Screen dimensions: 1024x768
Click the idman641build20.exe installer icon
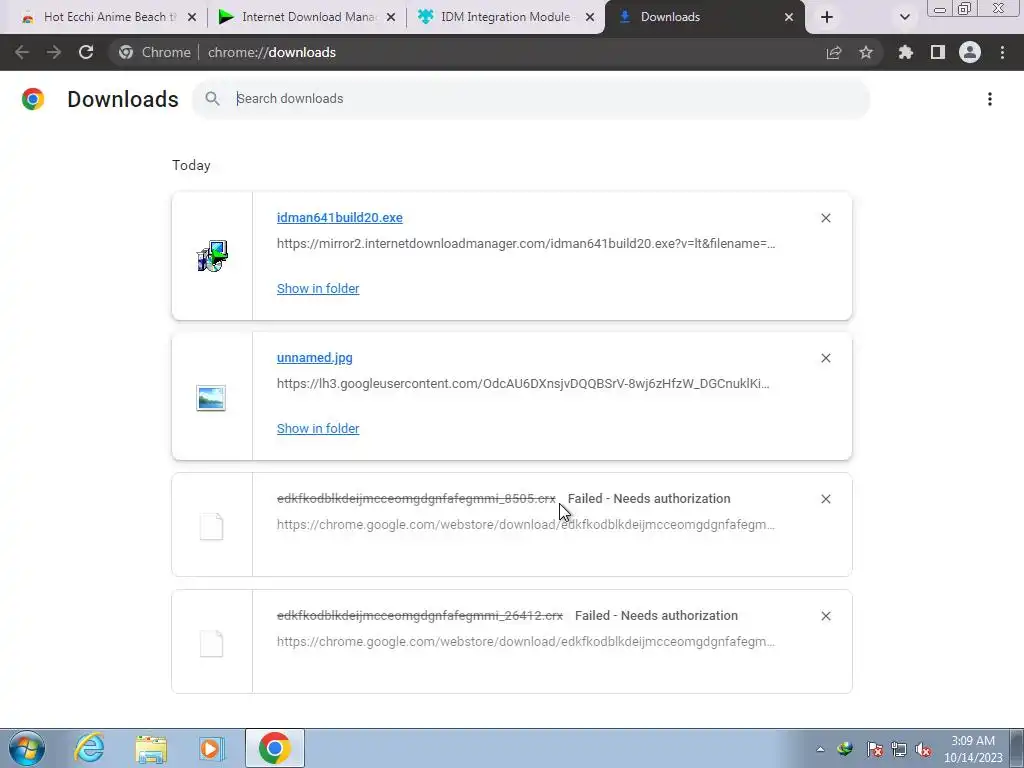[212, 256]
